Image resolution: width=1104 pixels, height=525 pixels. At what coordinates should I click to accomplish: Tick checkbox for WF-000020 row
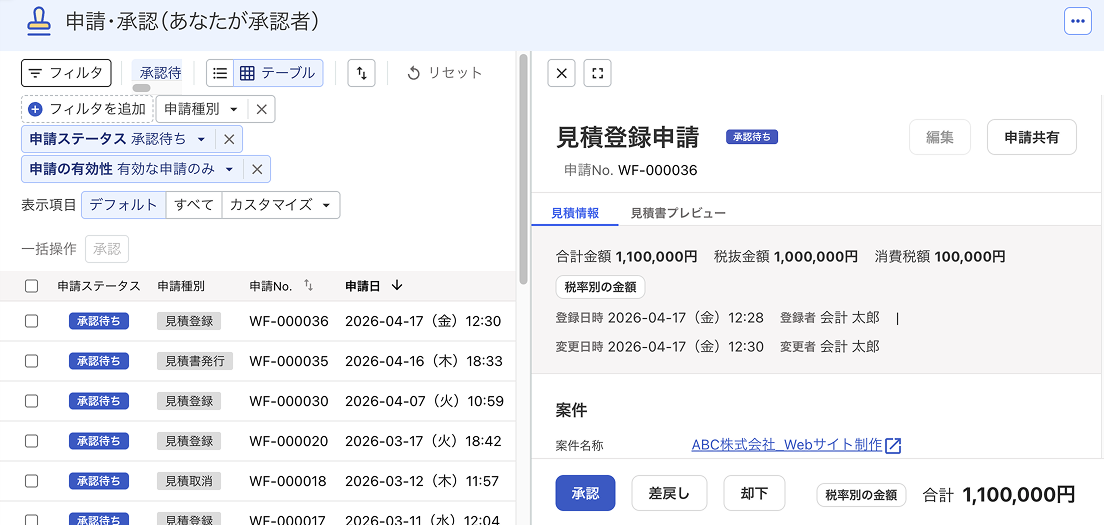31,441
